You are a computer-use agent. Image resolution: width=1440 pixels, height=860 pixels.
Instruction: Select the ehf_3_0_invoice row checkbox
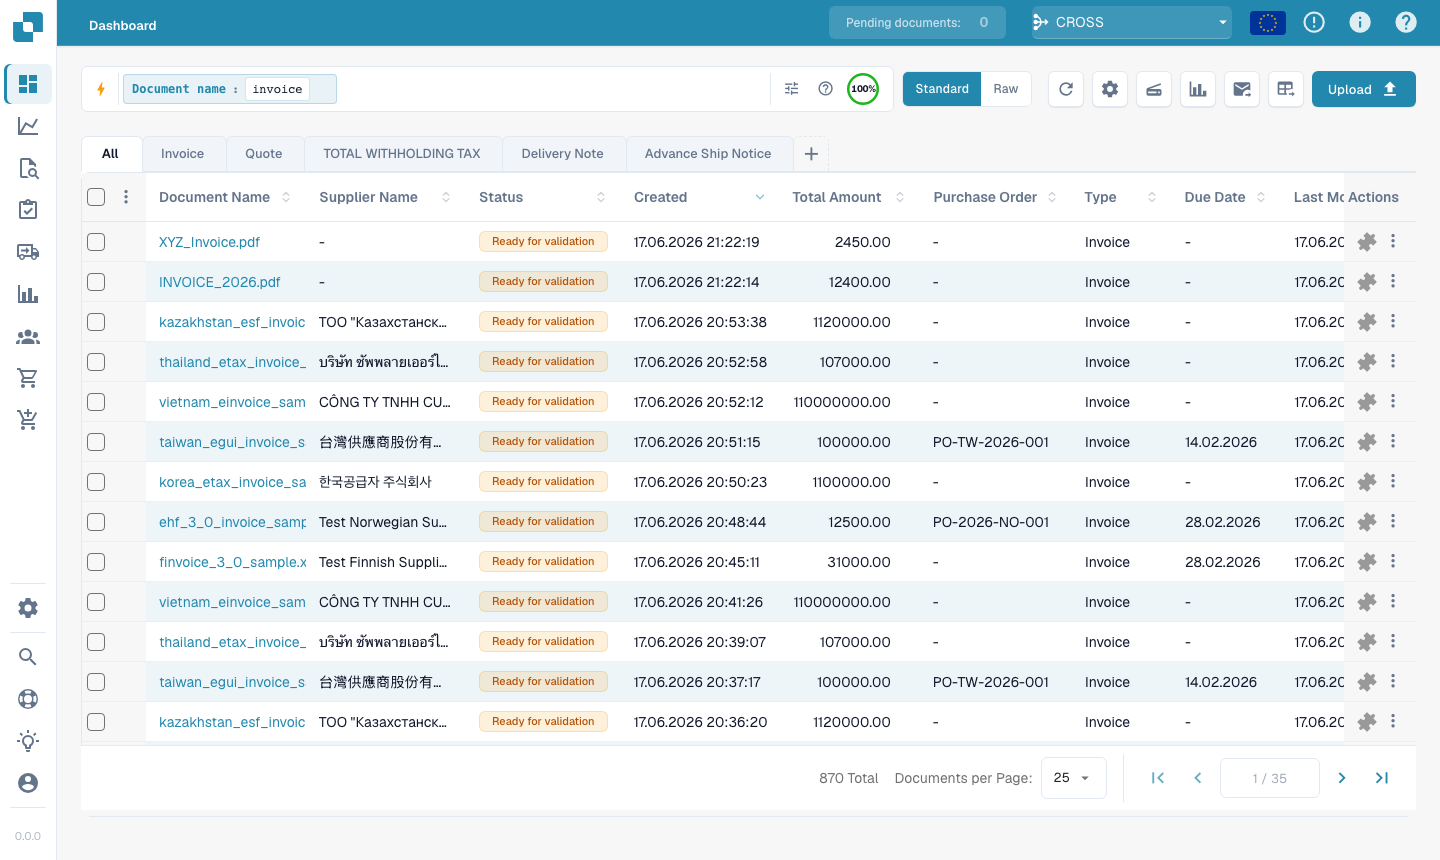tap(96, 522)
